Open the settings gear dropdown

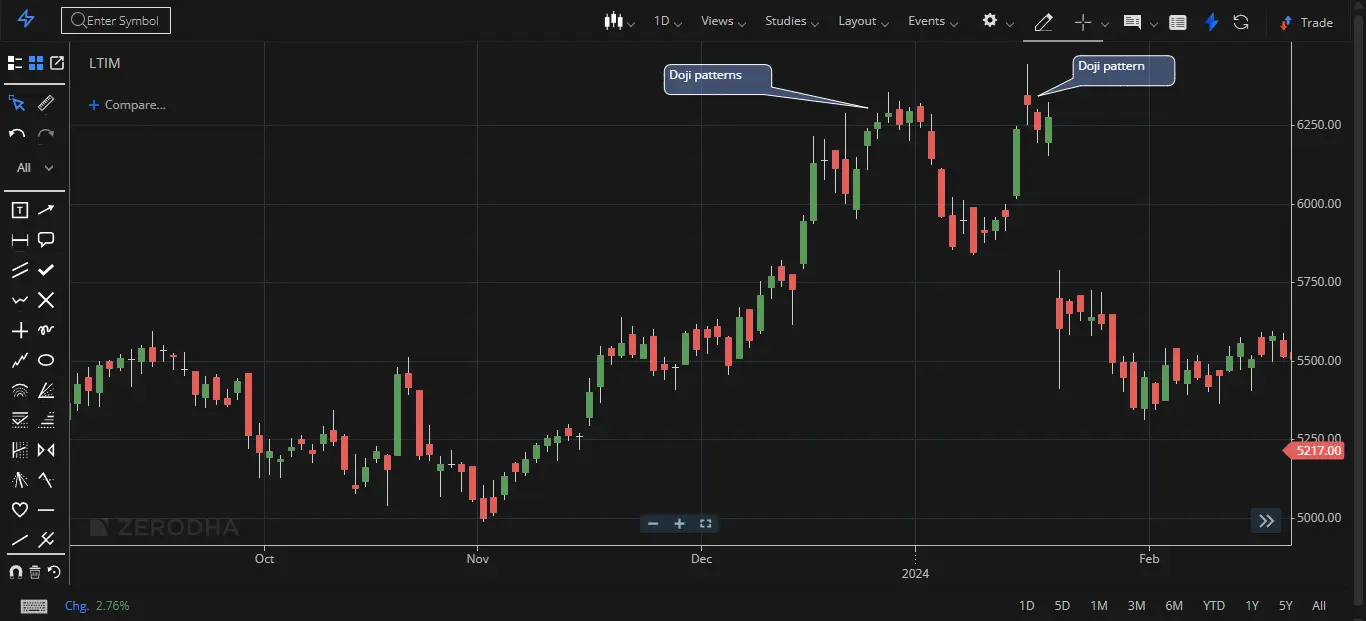[x=998, y=21]
